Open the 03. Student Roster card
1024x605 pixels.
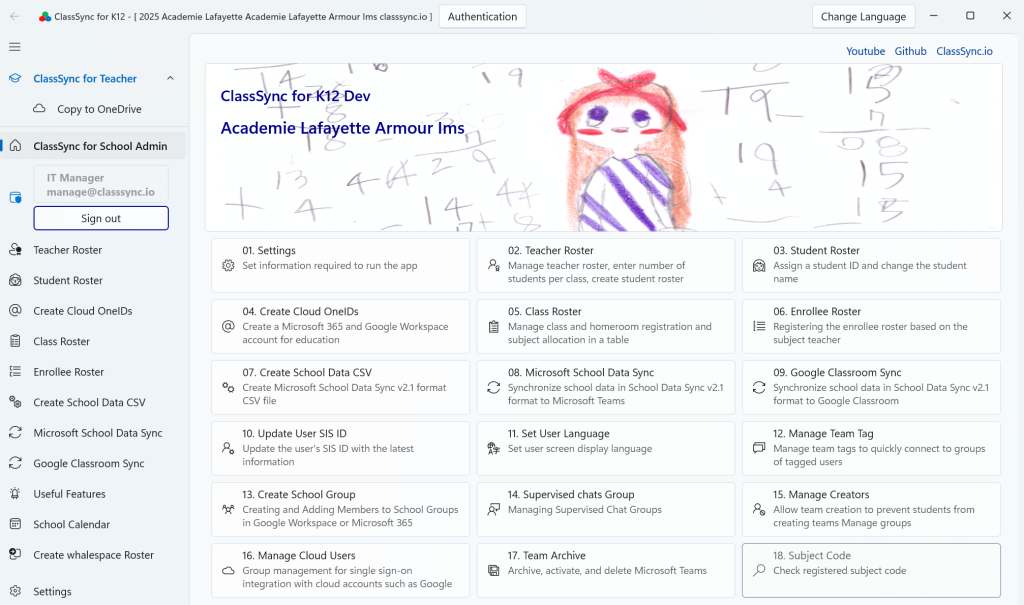871,265
